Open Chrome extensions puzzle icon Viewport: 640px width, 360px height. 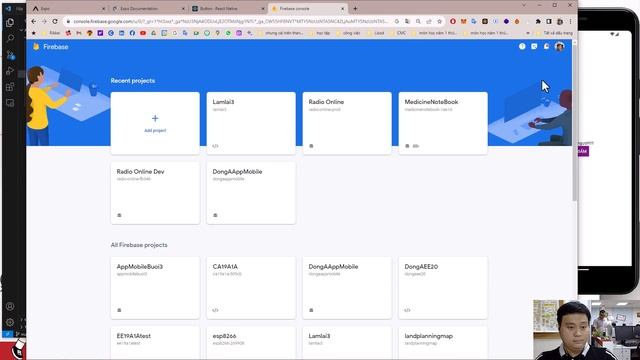point(538,21)
